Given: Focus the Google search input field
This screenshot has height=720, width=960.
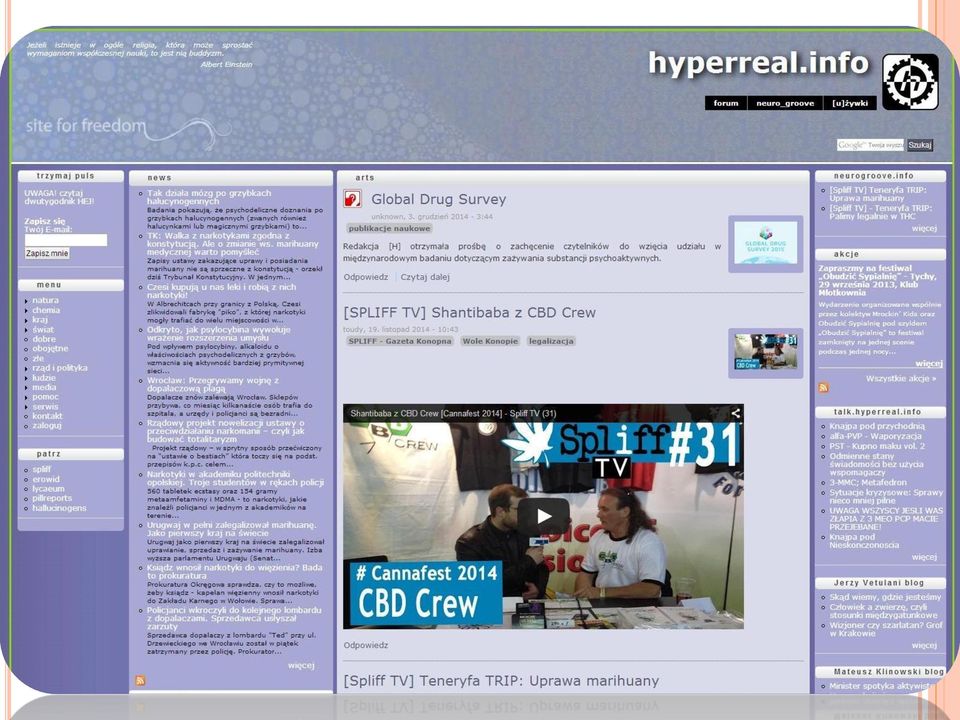Looking at the screenshot, I should pyautogui.click(x=870, y=145).
